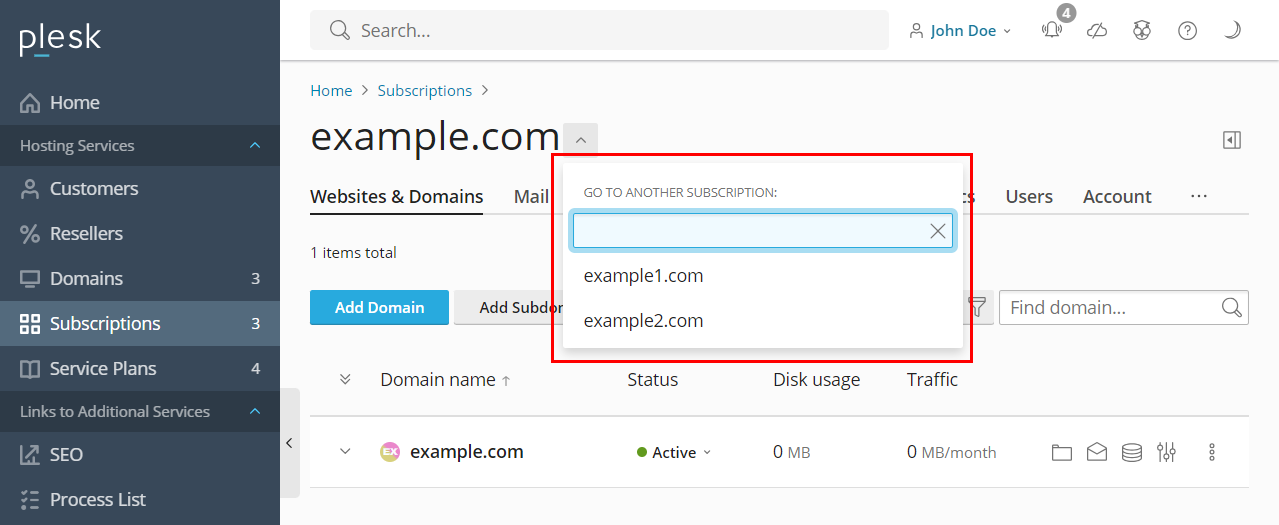Open Service Plans in the sidebar

[x=103, y=369]
